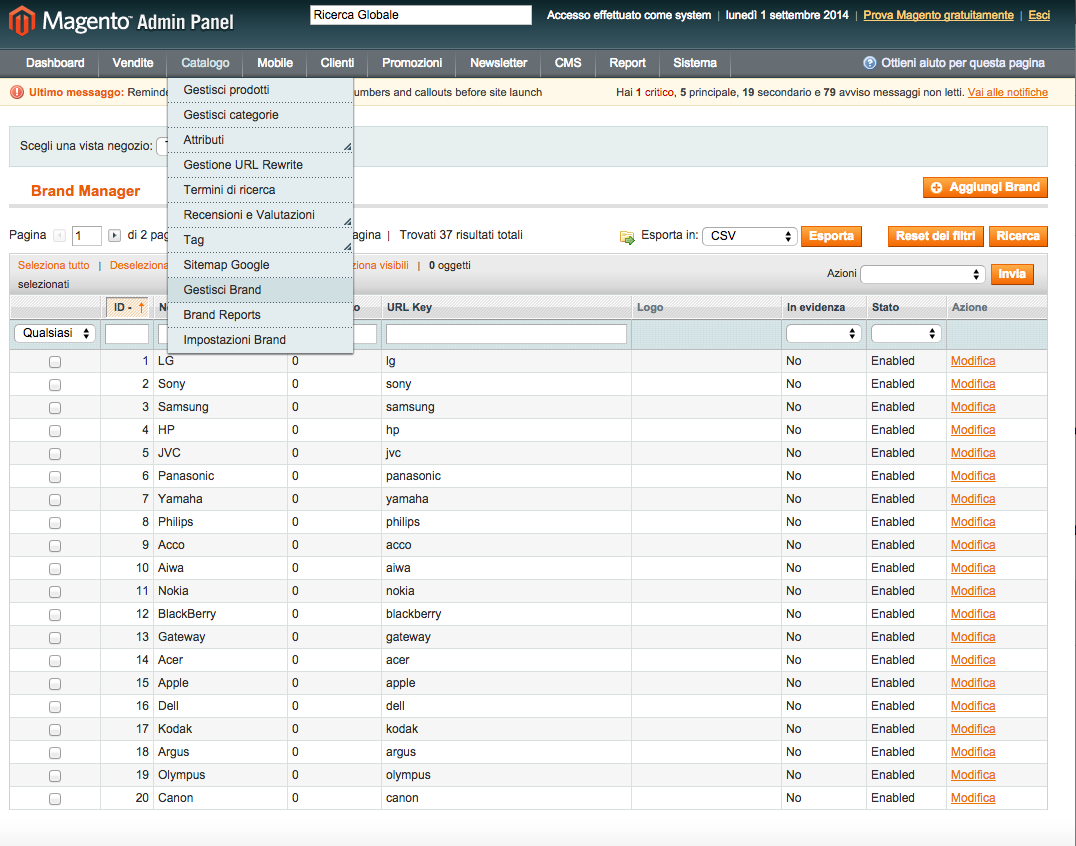
Task: Select Impostazioni Brand menu item
Action: [260, 340]
